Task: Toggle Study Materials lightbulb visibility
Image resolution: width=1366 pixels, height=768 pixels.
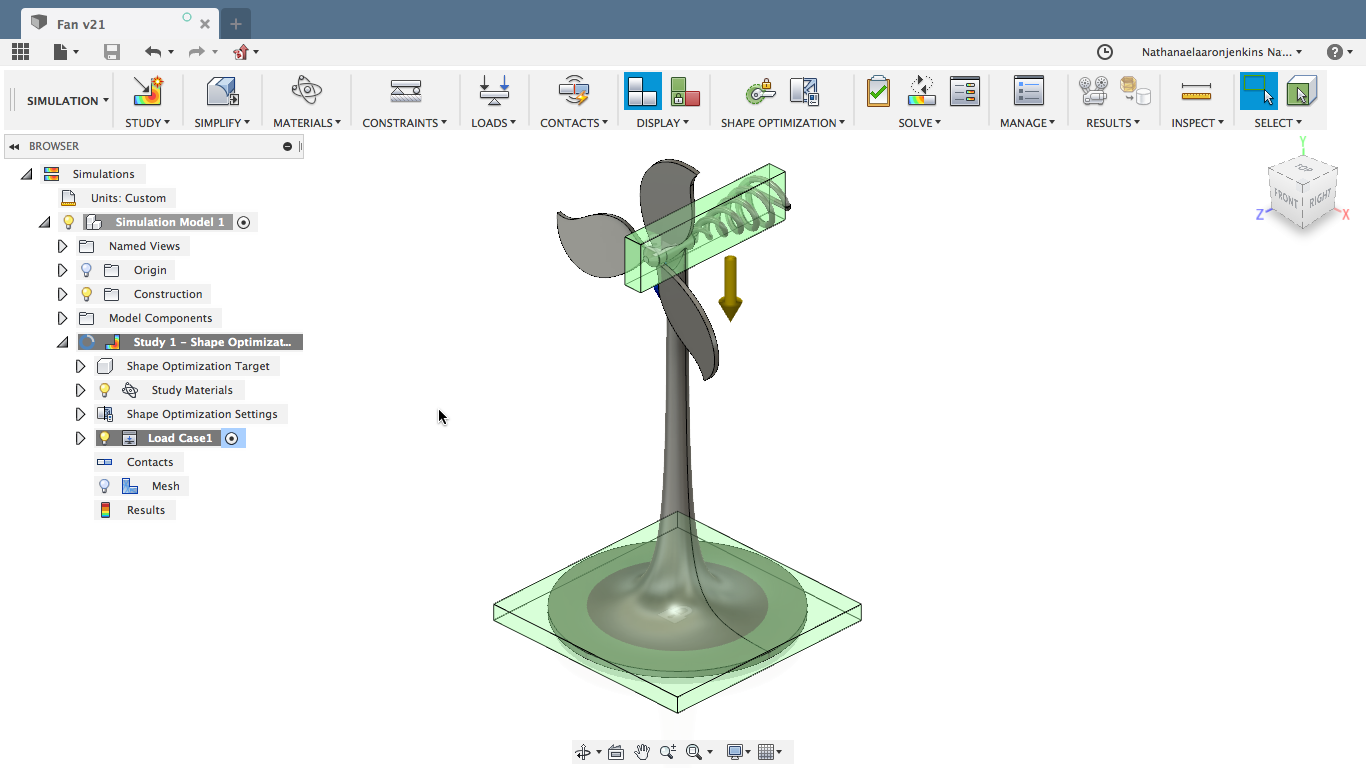Action: (105, 390)
